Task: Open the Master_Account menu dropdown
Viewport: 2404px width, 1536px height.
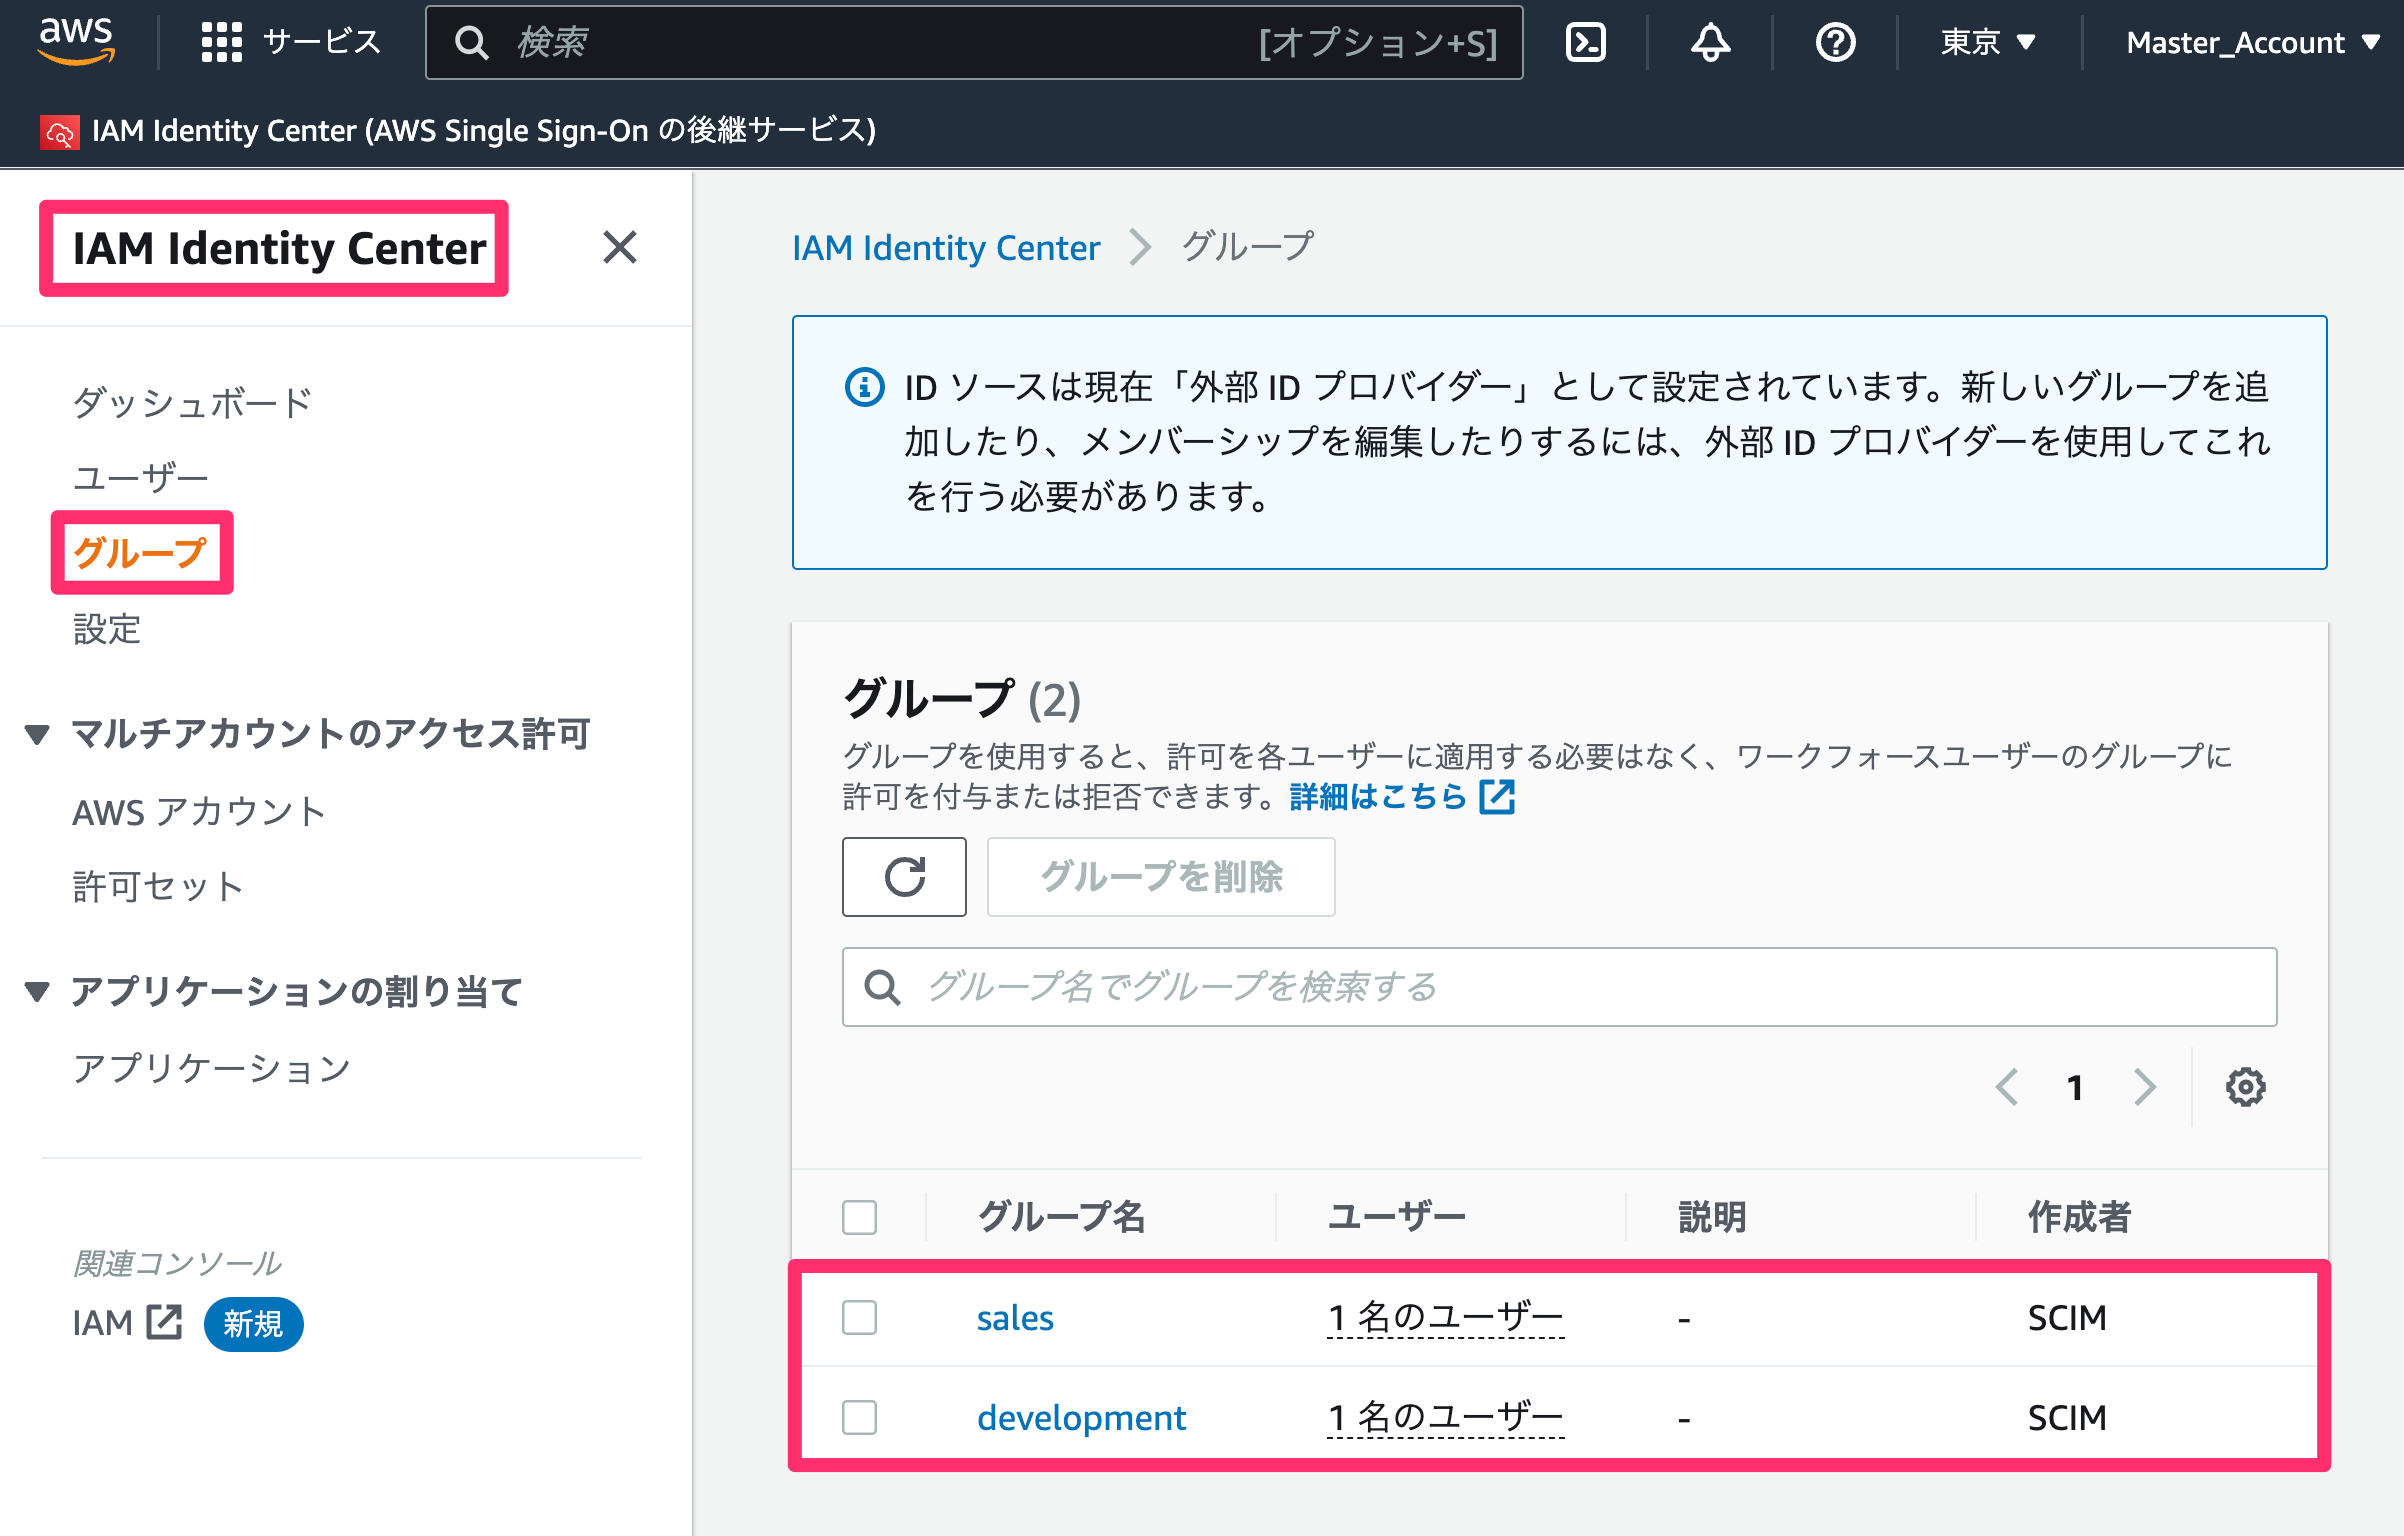Action: pyautogui.click(x=2253, y=42)
